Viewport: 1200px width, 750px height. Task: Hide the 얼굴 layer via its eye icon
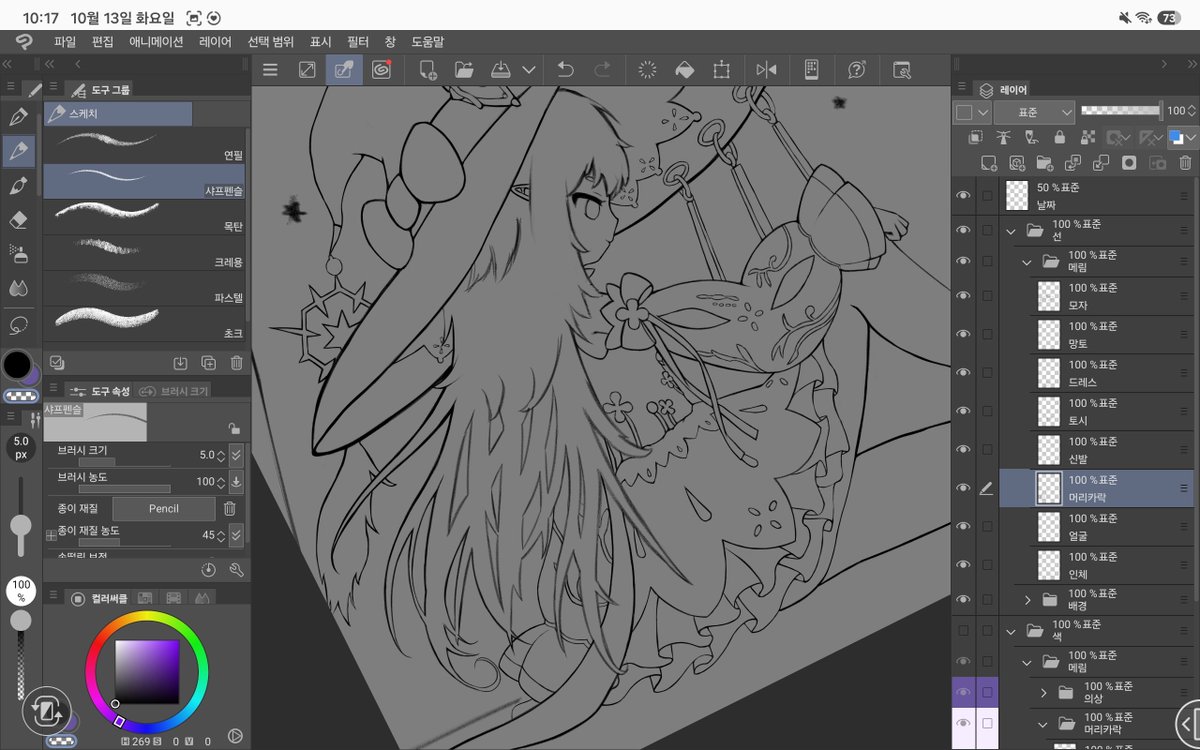point(963,527)
